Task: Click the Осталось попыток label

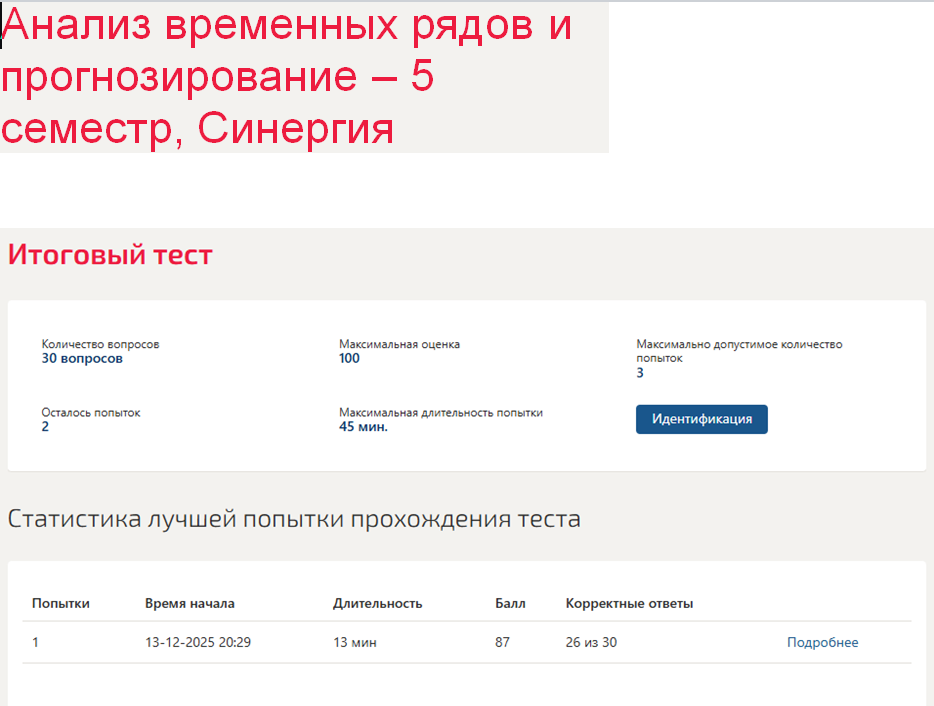Action: point(91,412)
